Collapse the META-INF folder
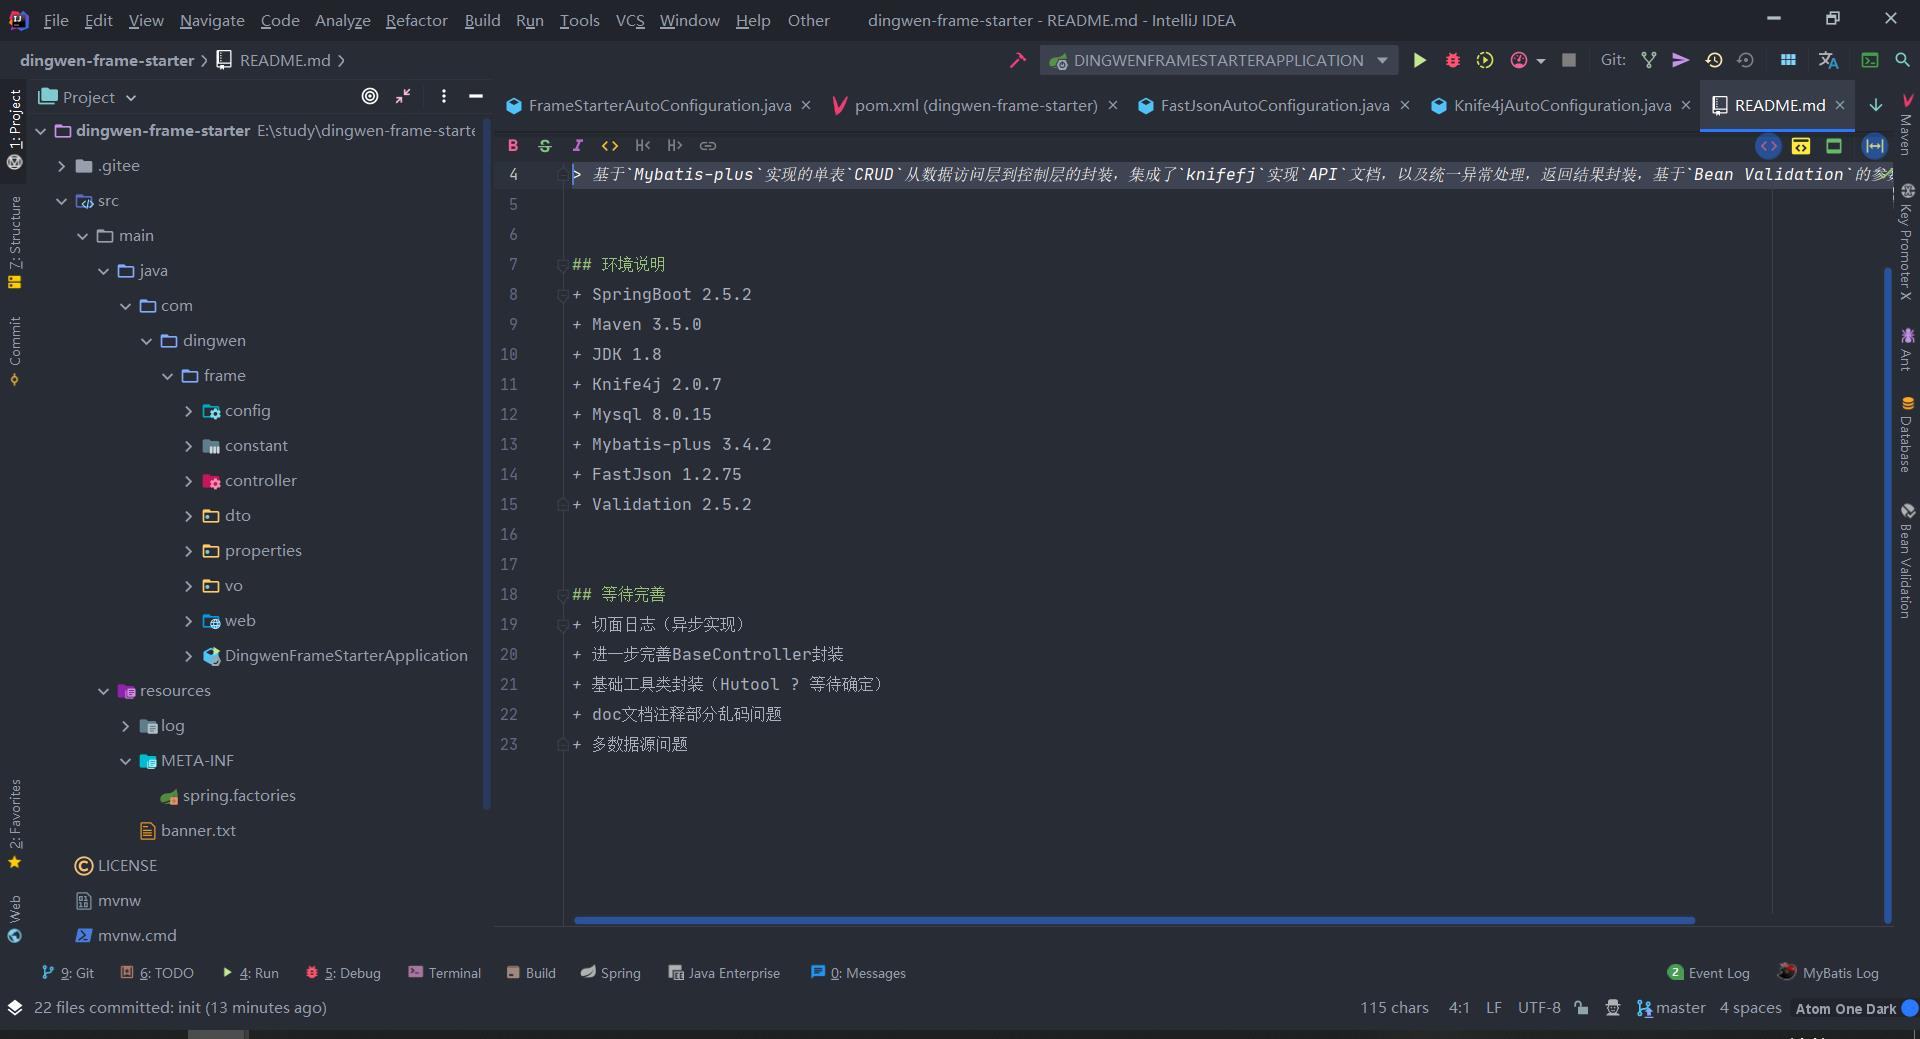 125,761
